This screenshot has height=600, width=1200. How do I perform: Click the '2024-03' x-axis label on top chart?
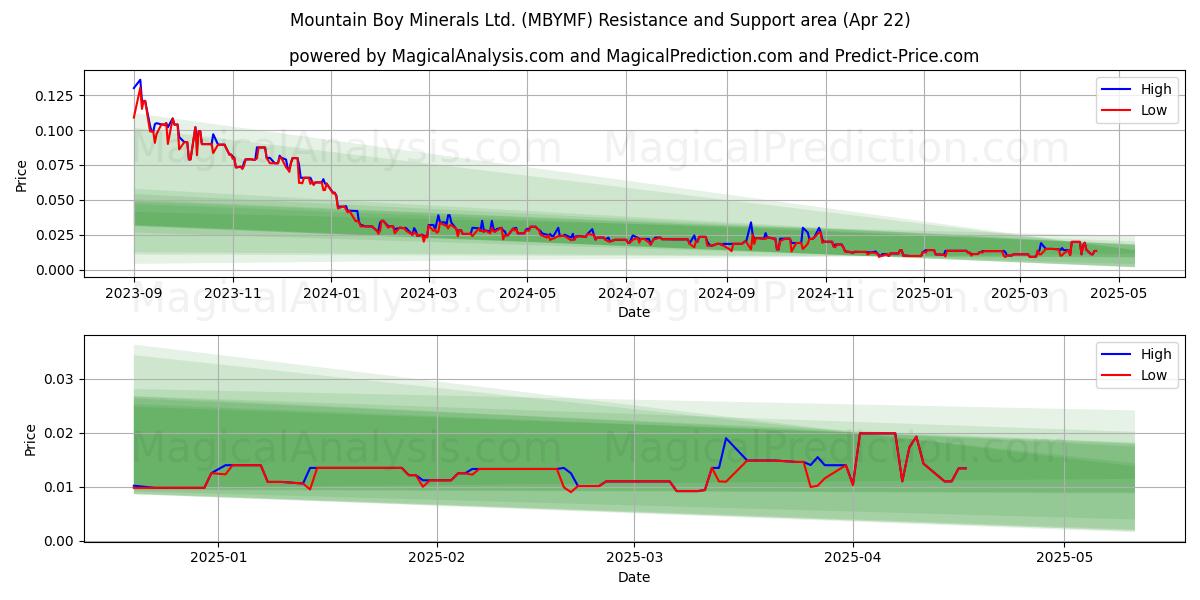tap(428, 293)
